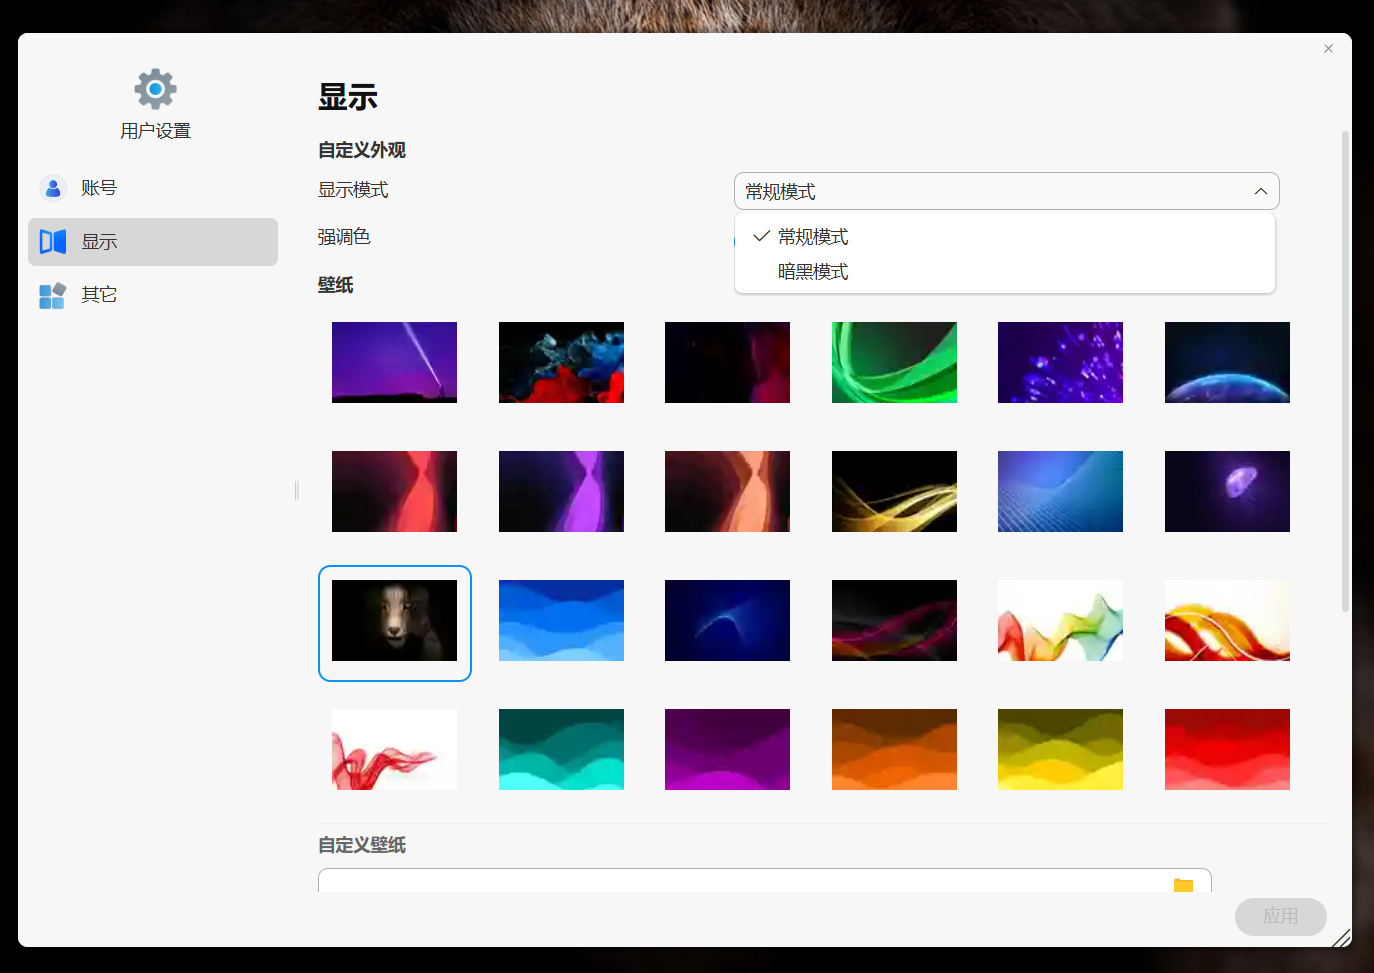Select the orange waves wallpaper
Image resolution: width=1374 pixels, height=973 pixels.
(x=894, y=749)
